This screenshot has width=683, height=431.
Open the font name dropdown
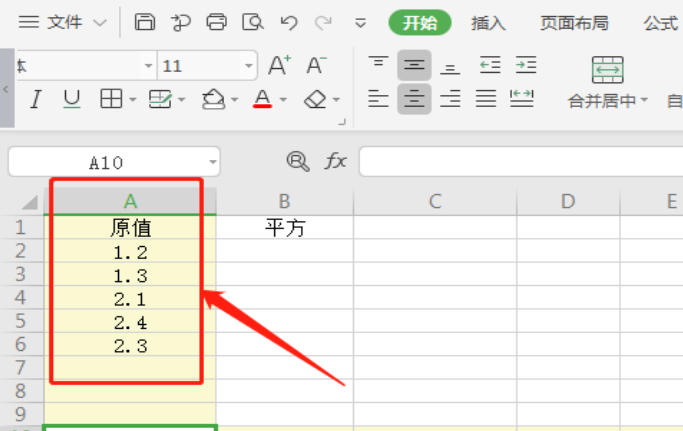[149, 66]
